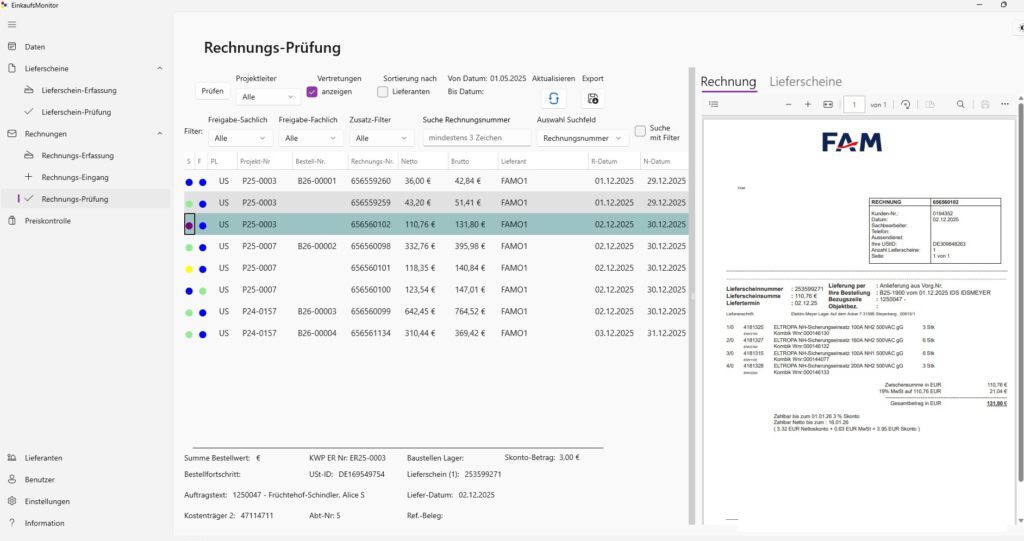The image size is (1024, 541).
Task: Click the Benutzer person icon
Action: (12, 480)
